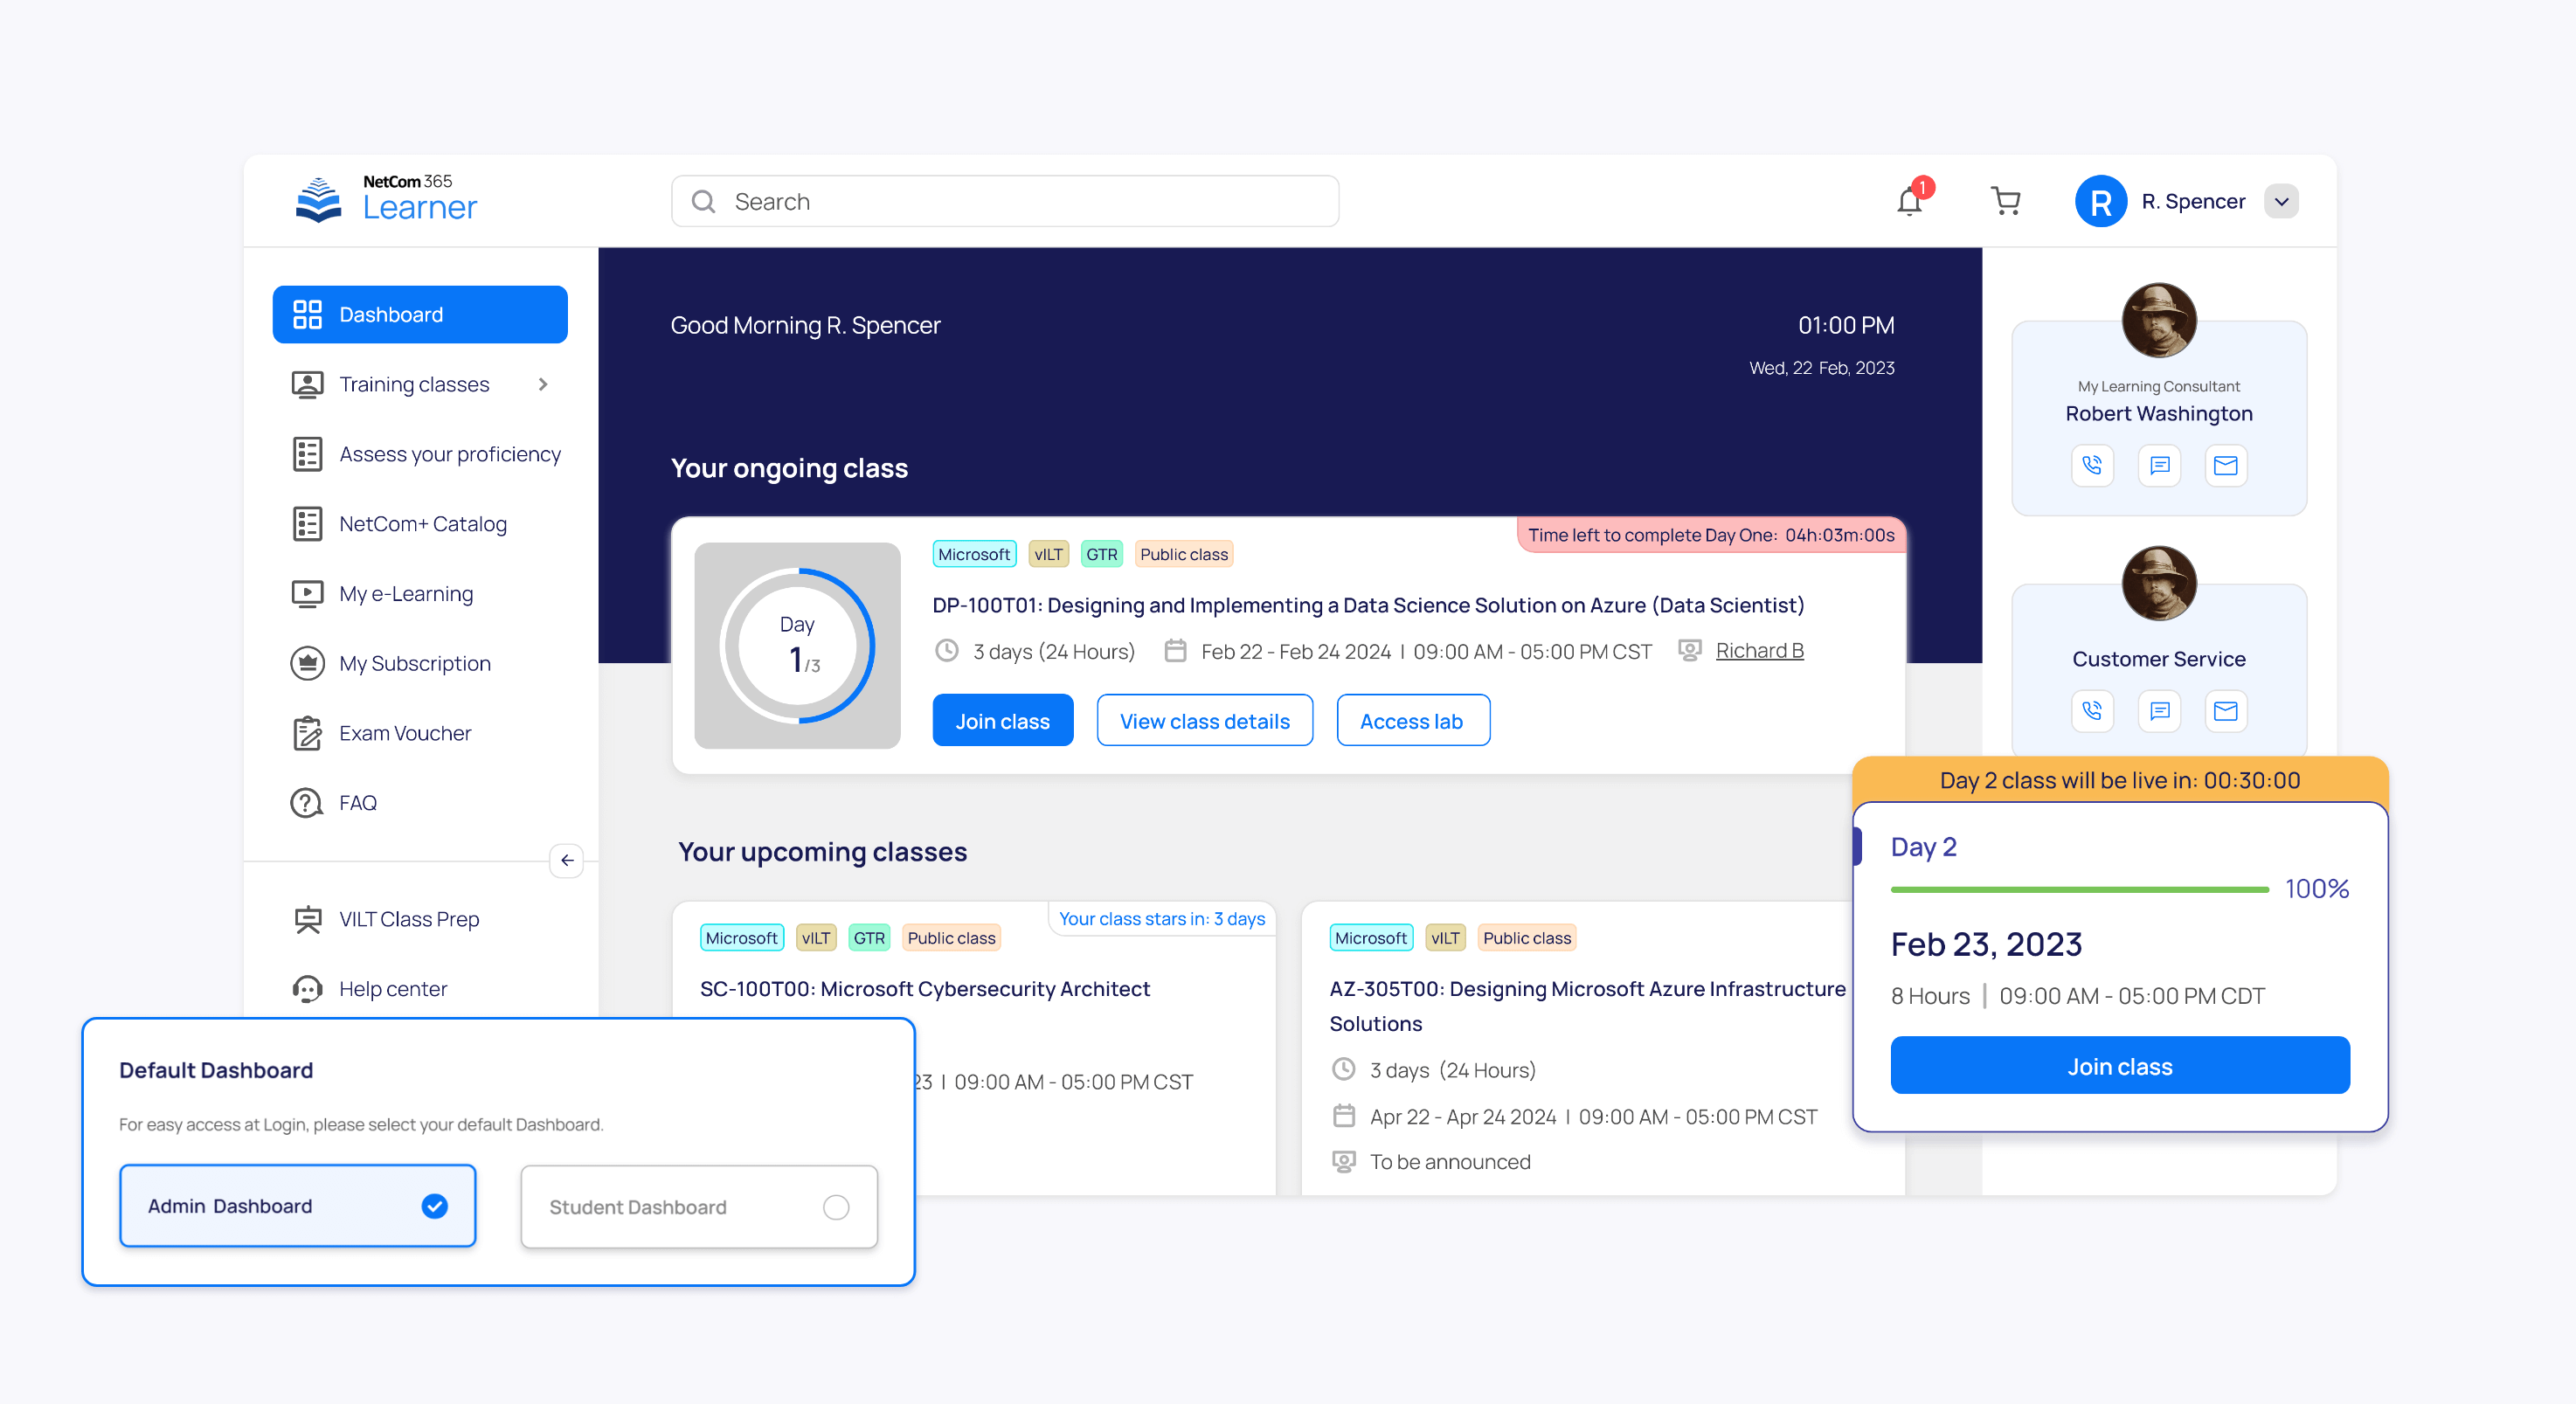Open Assess your proficiency
This screenshot has height=1404, width=2576.
[425, 454]
